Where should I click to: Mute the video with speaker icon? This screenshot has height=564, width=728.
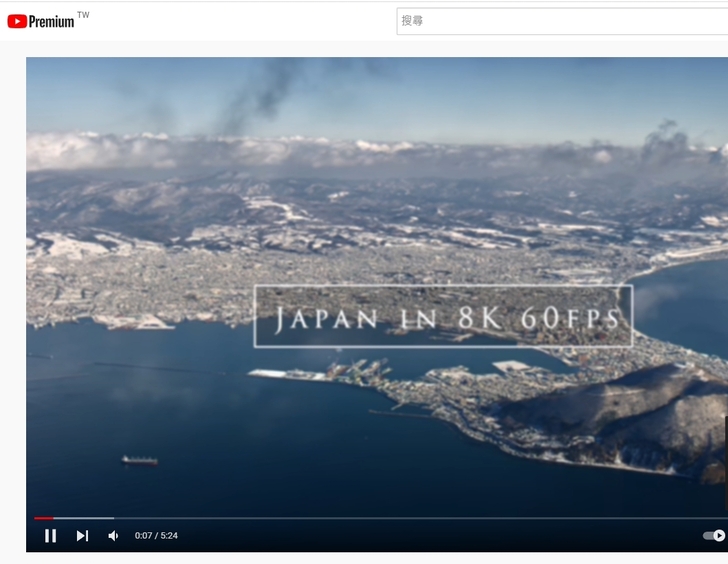click(x=113, y=536)
